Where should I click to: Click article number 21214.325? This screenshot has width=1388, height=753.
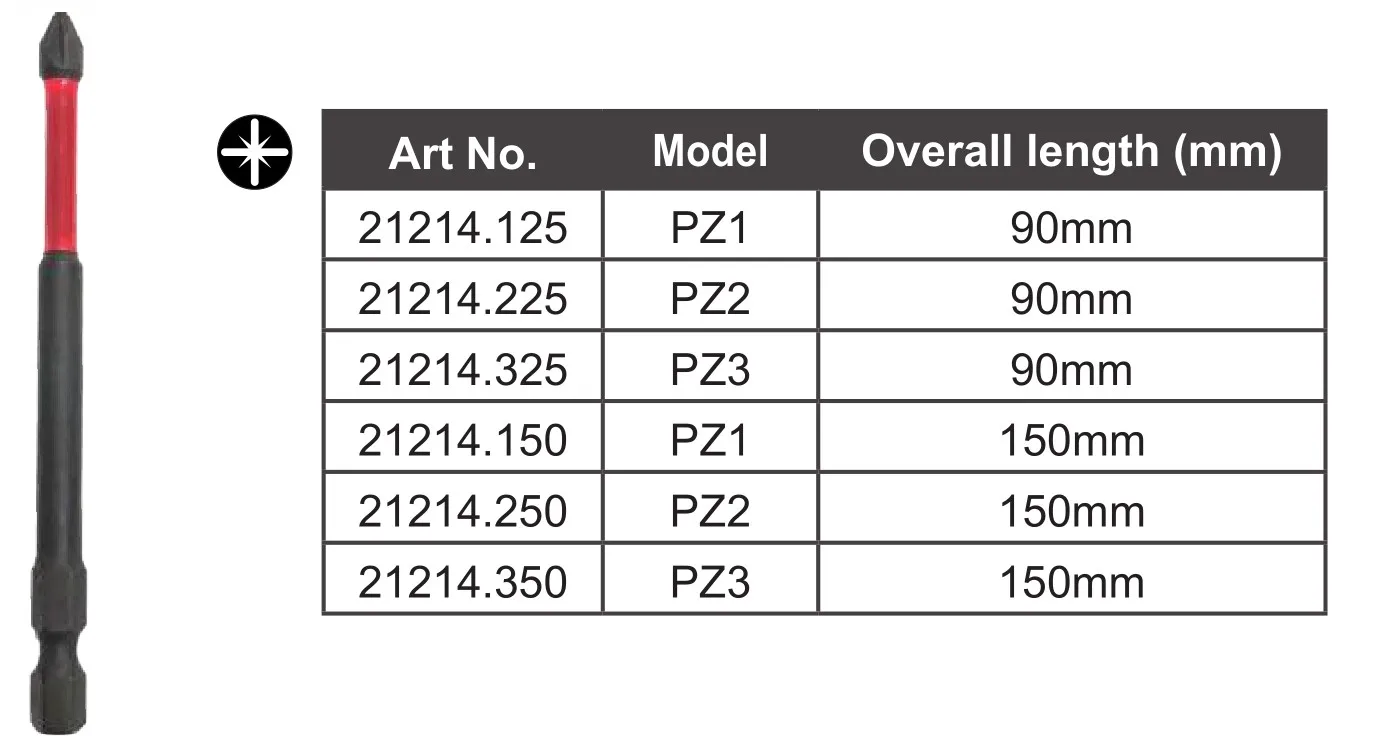[x=462, y=370]
